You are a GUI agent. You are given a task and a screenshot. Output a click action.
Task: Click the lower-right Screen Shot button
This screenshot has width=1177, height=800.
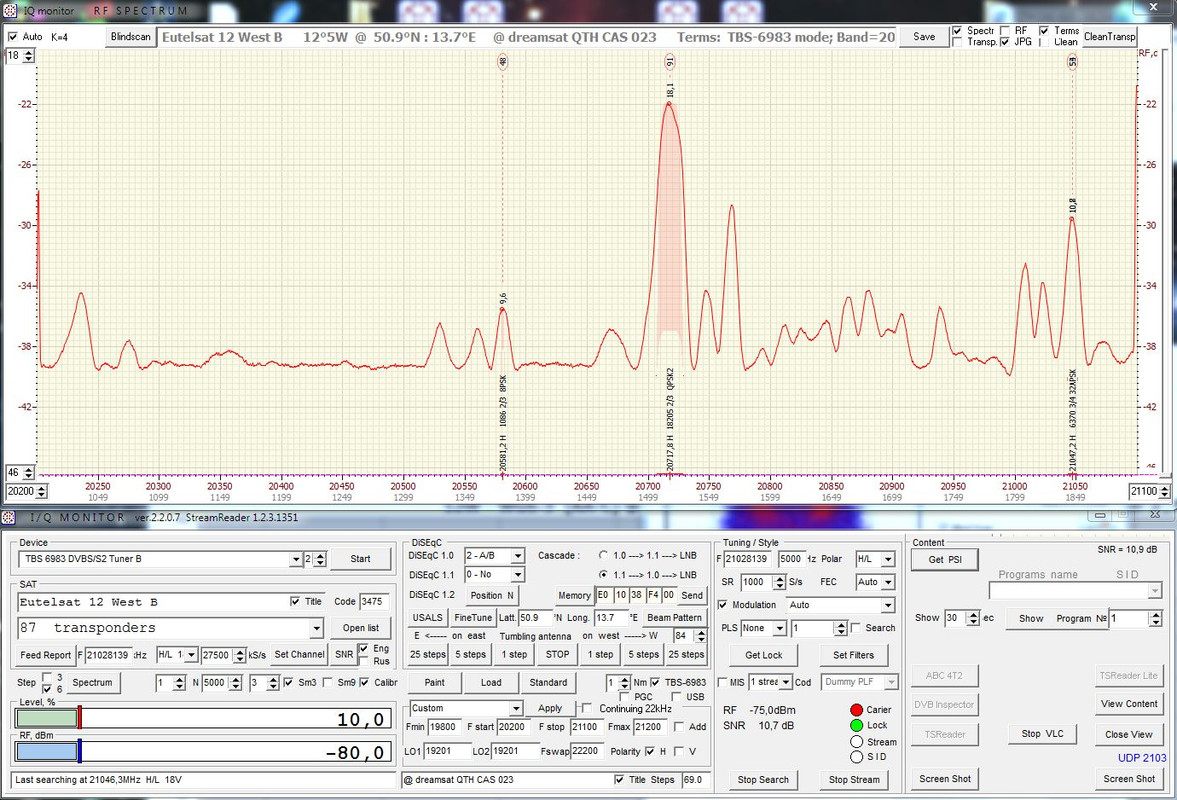[1129, 779]
